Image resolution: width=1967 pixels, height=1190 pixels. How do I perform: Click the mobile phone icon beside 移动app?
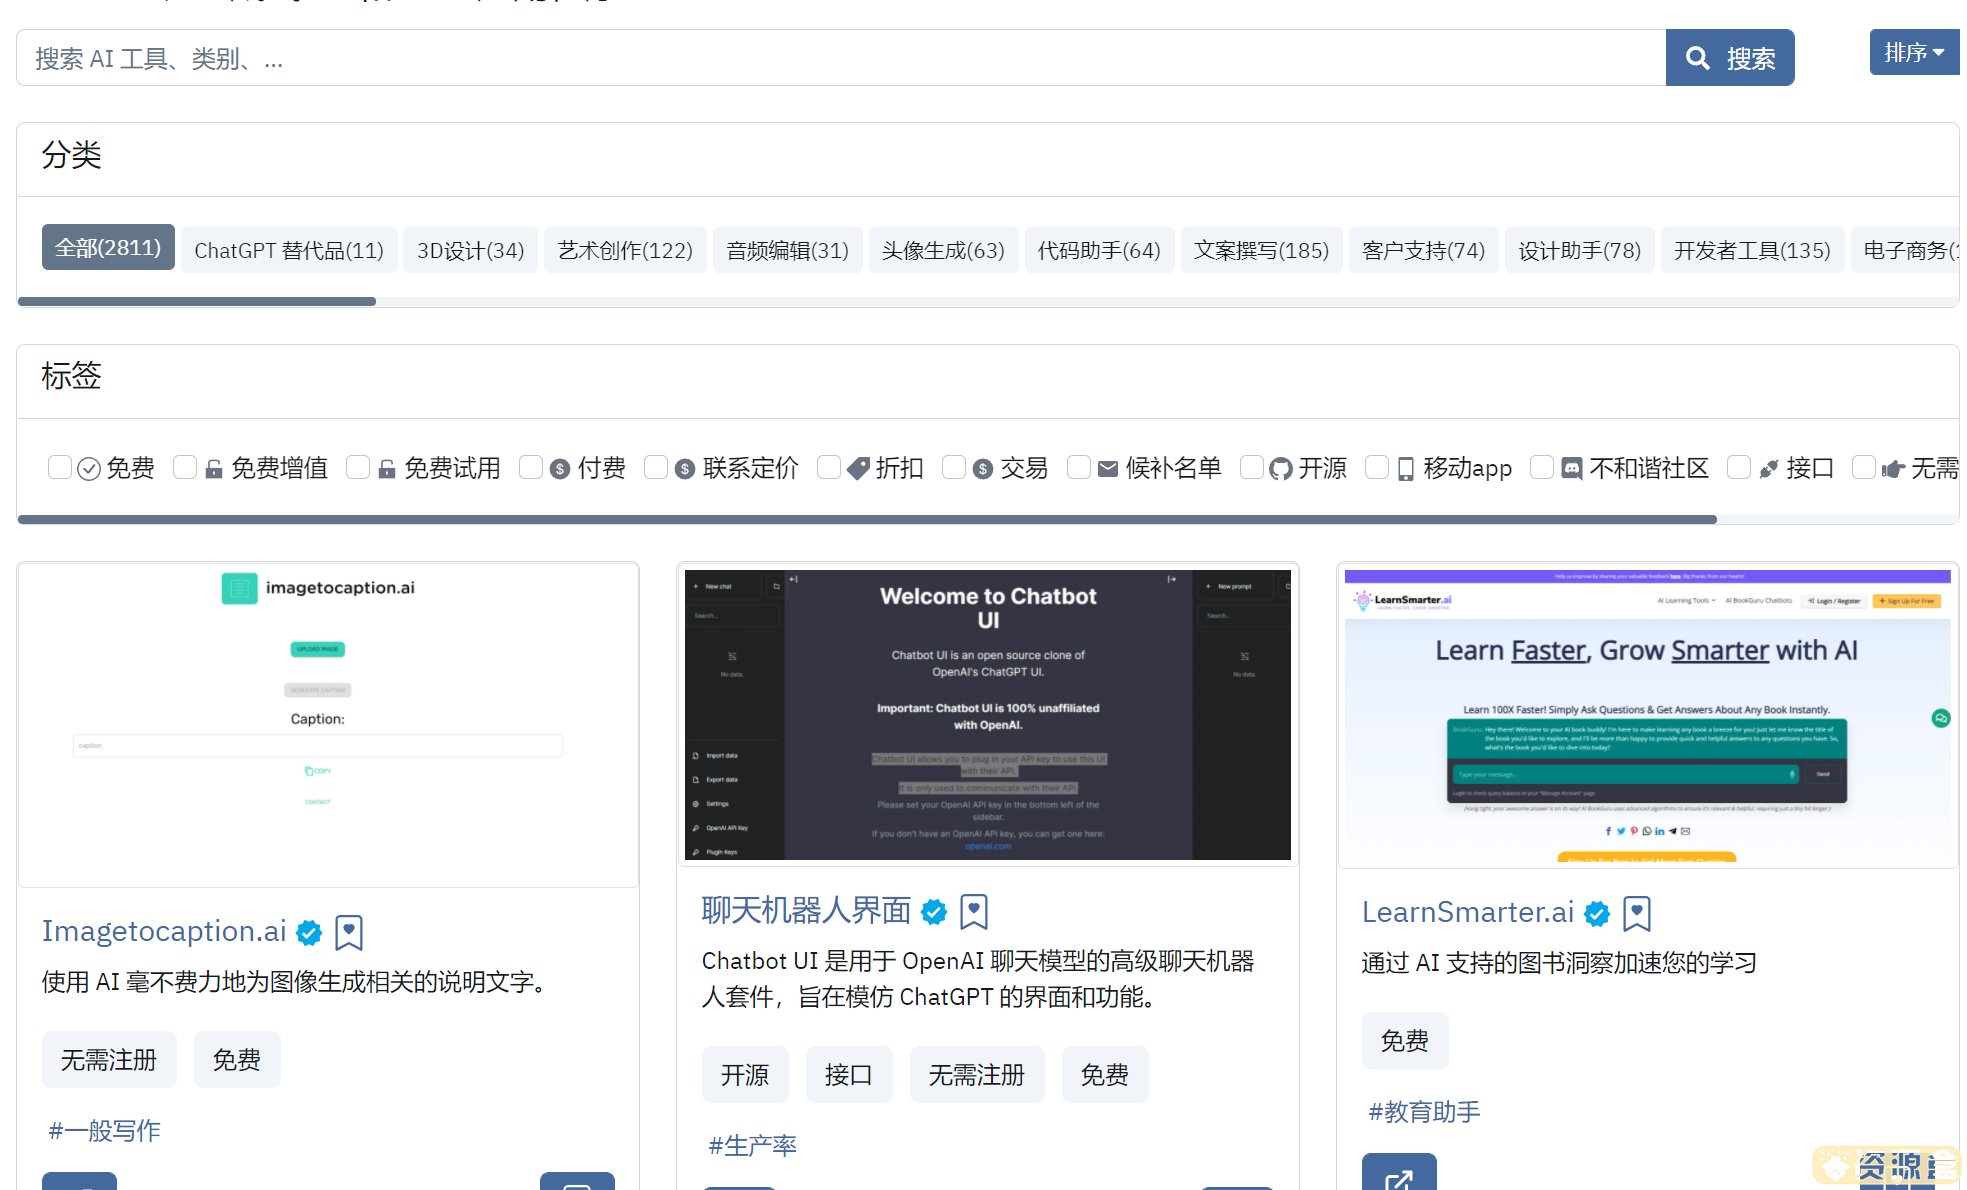[x=1406, y=469]
